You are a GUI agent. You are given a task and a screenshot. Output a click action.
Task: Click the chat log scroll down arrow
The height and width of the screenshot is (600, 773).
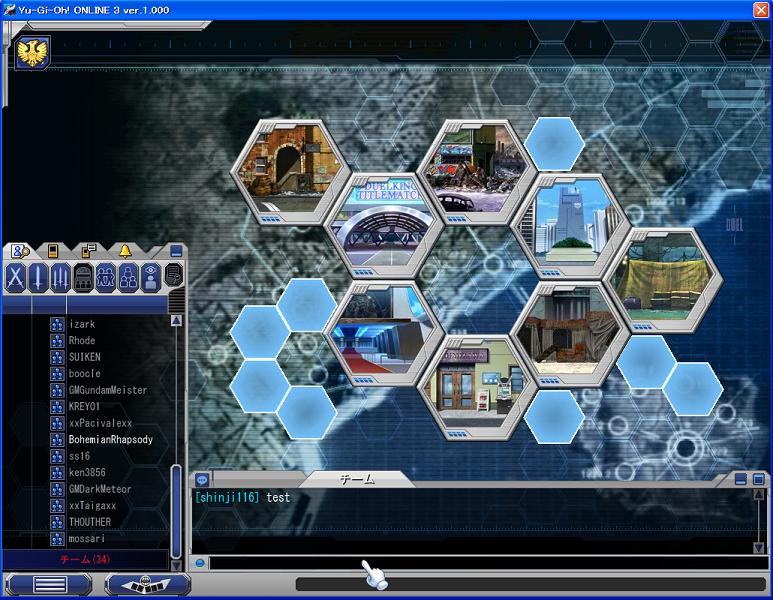(x=759, y=547)
